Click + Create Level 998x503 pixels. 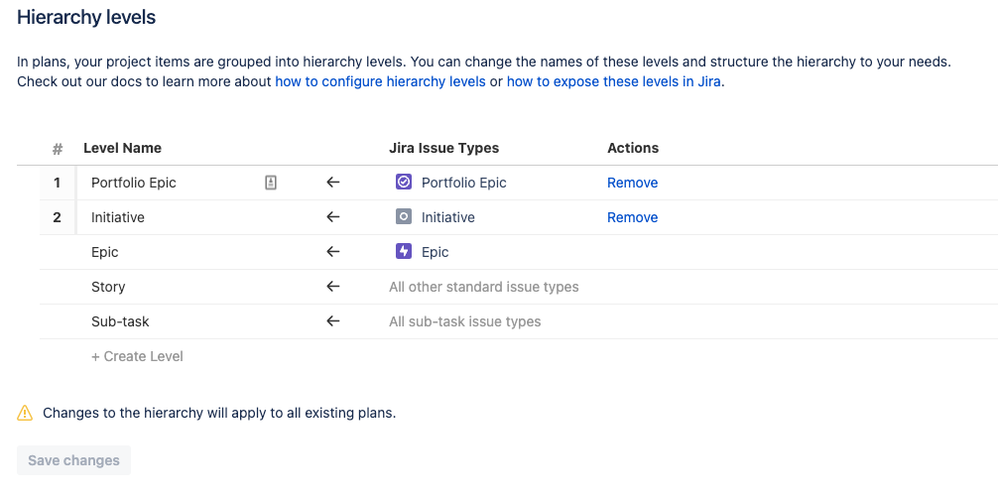point(137,356)
